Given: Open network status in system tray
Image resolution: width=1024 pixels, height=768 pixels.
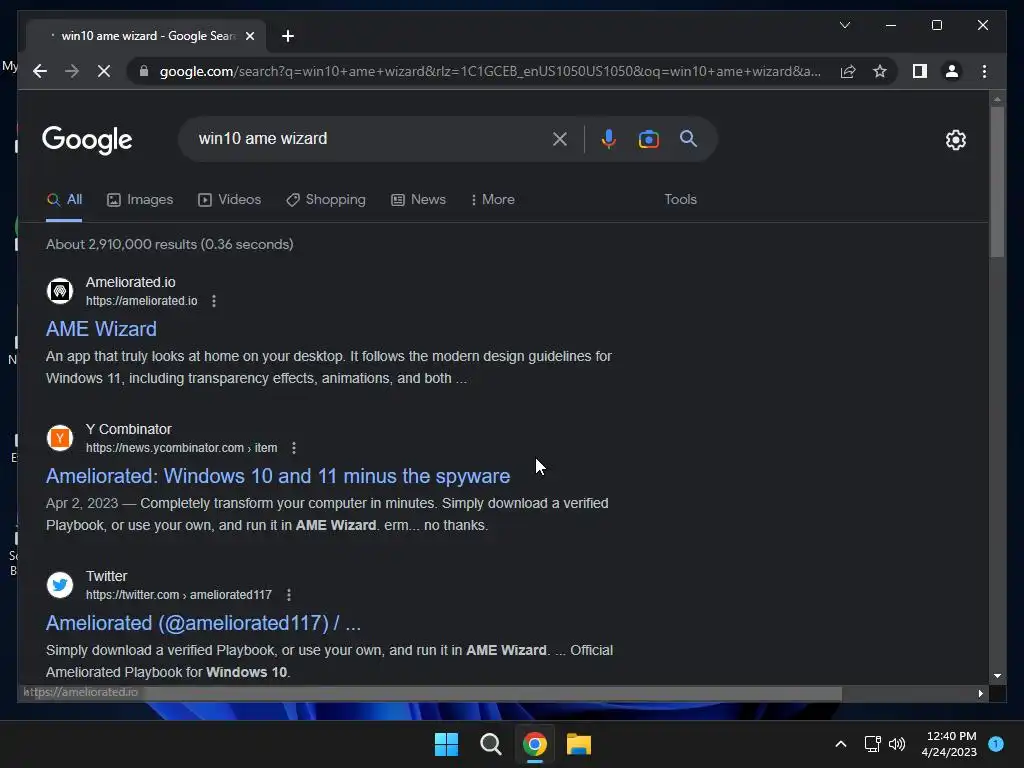Looking at the screenshot, I should (x=872, y=744).
